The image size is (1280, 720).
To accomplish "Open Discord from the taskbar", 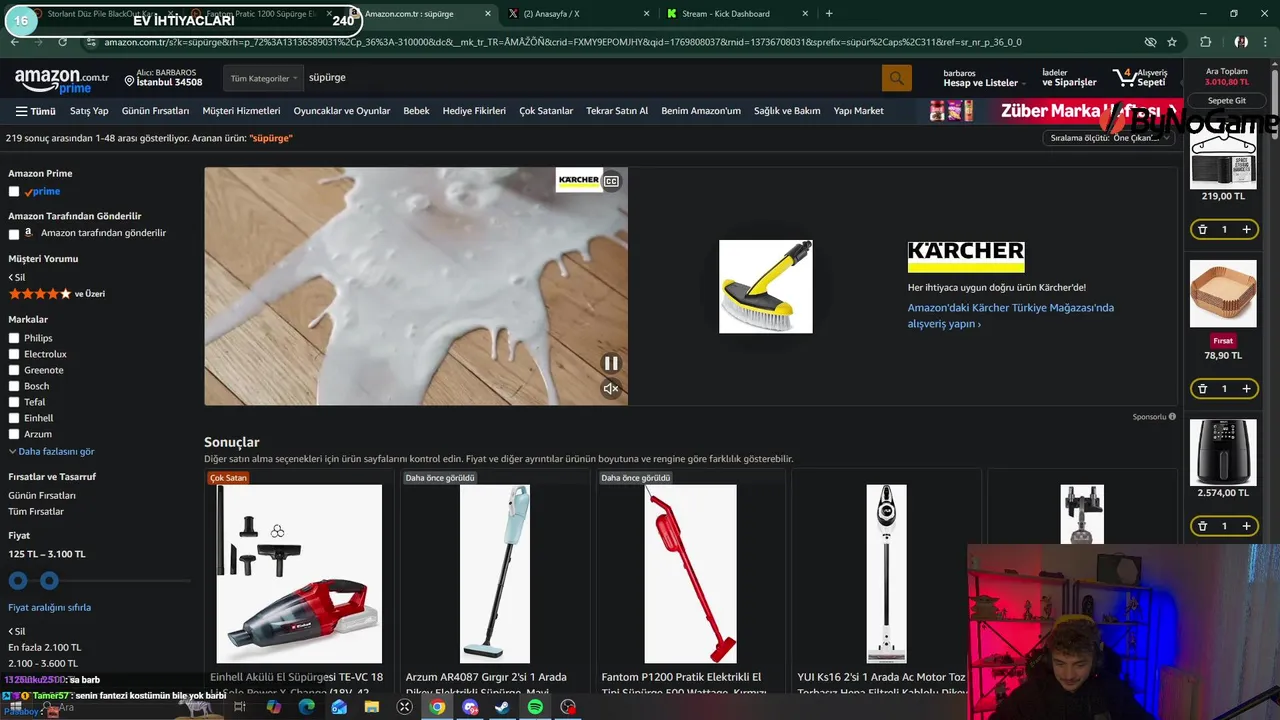I will click(470, 707).
